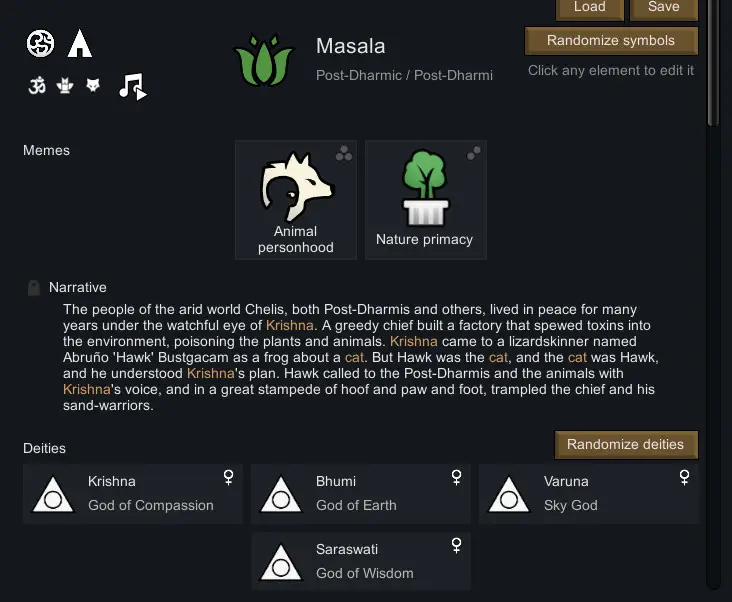Play the ritual music note icon
Viewport: 732px width, 602px height.
click(133, 86)
